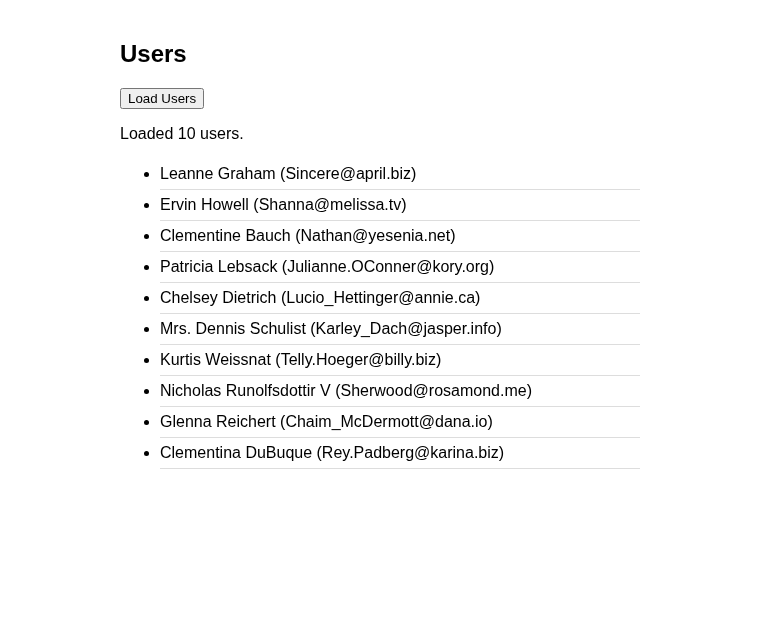Click the Load Users button
Viewport: 760px width, 620px height.
click(162, 98)
